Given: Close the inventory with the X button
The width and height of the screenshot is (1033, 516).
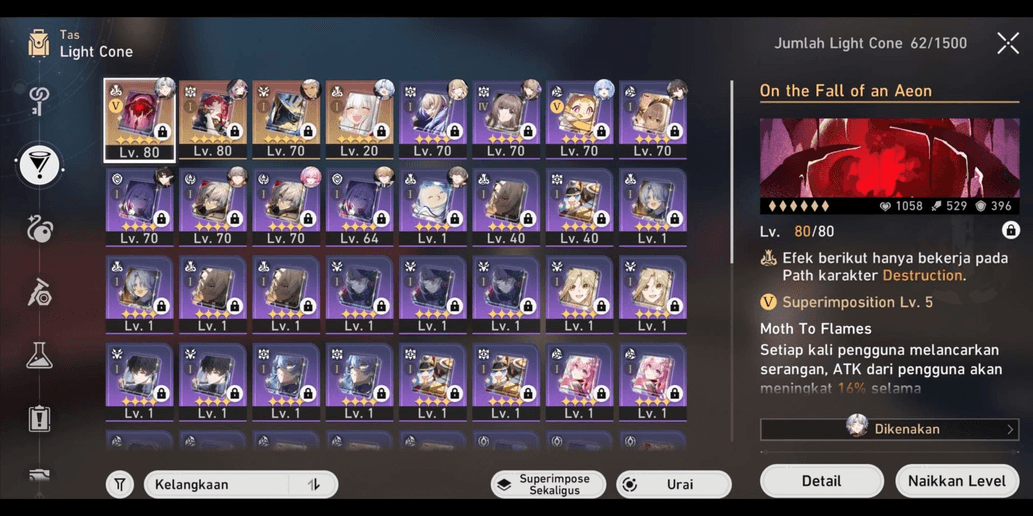Looking at the screenshot, I should [1008, 43].
